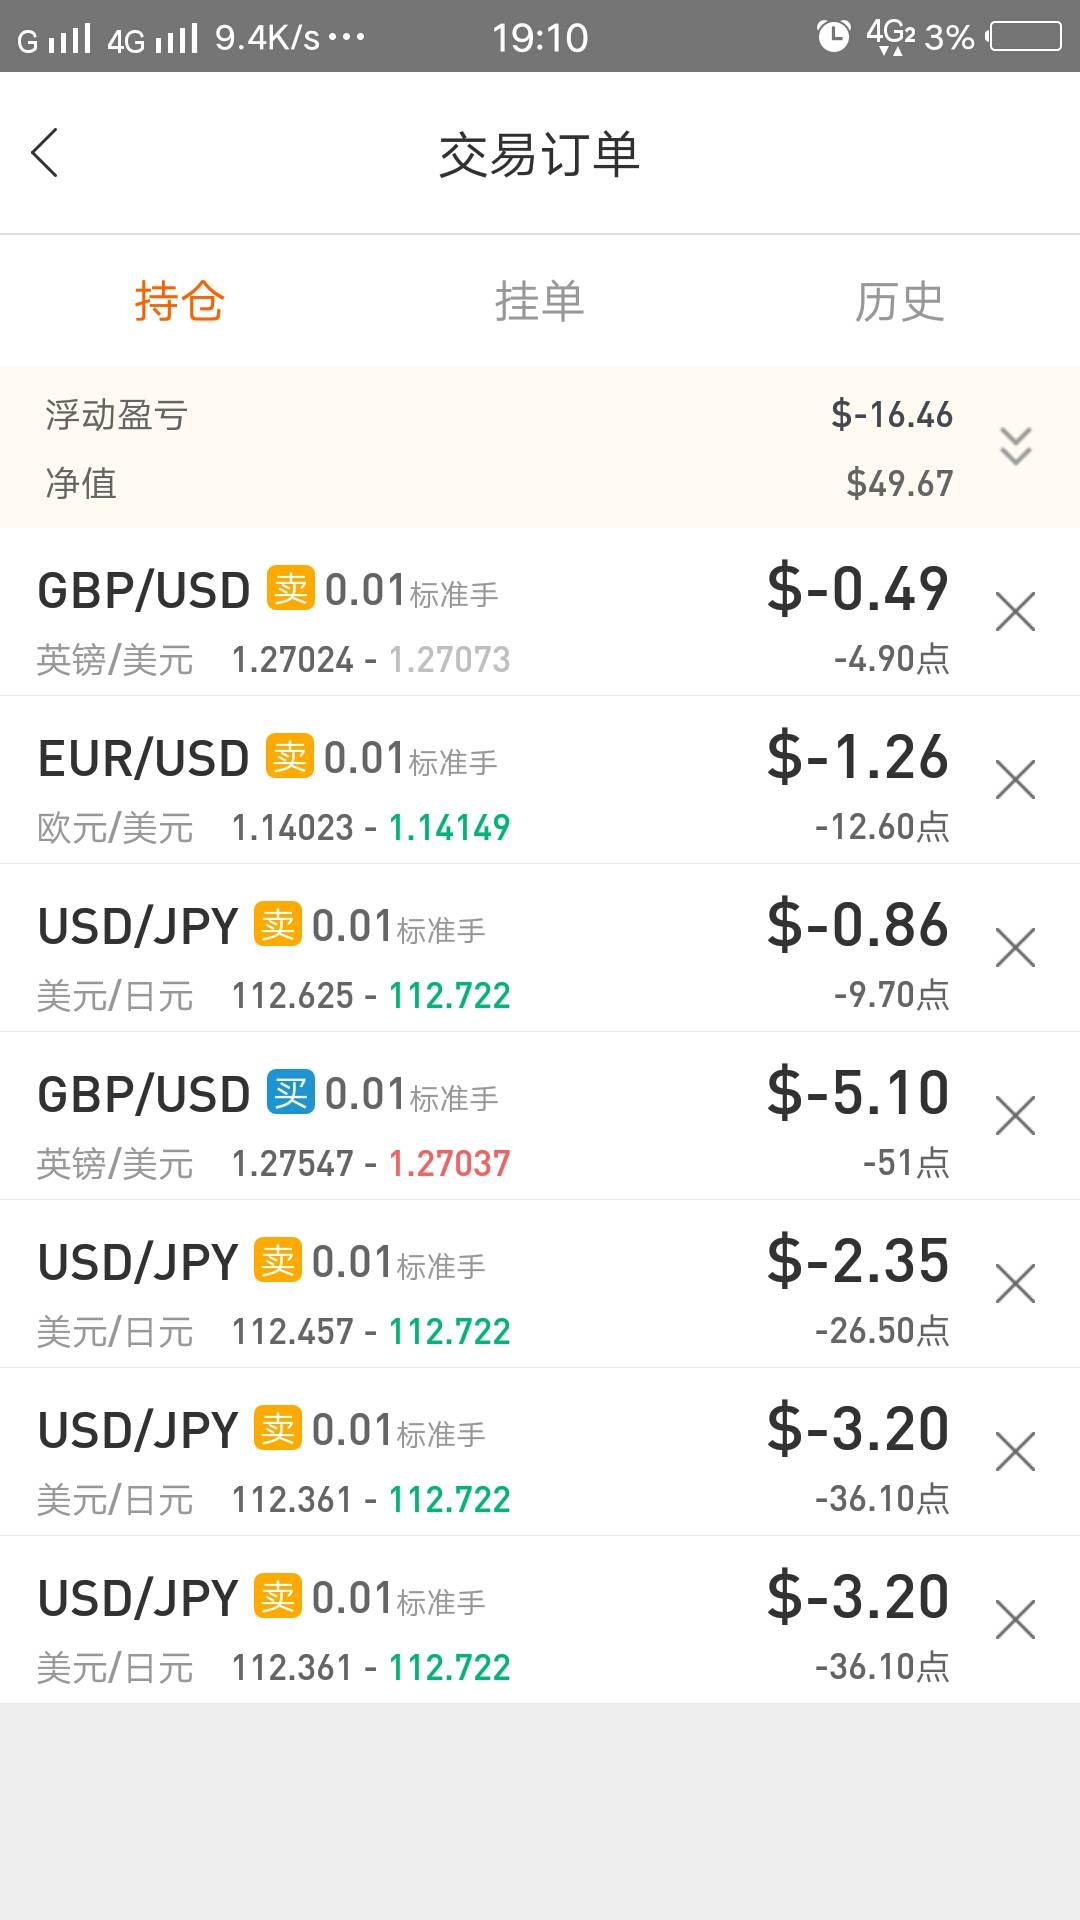Expand the floating profit/loss summary chevron

click(x=1015, y=446)
